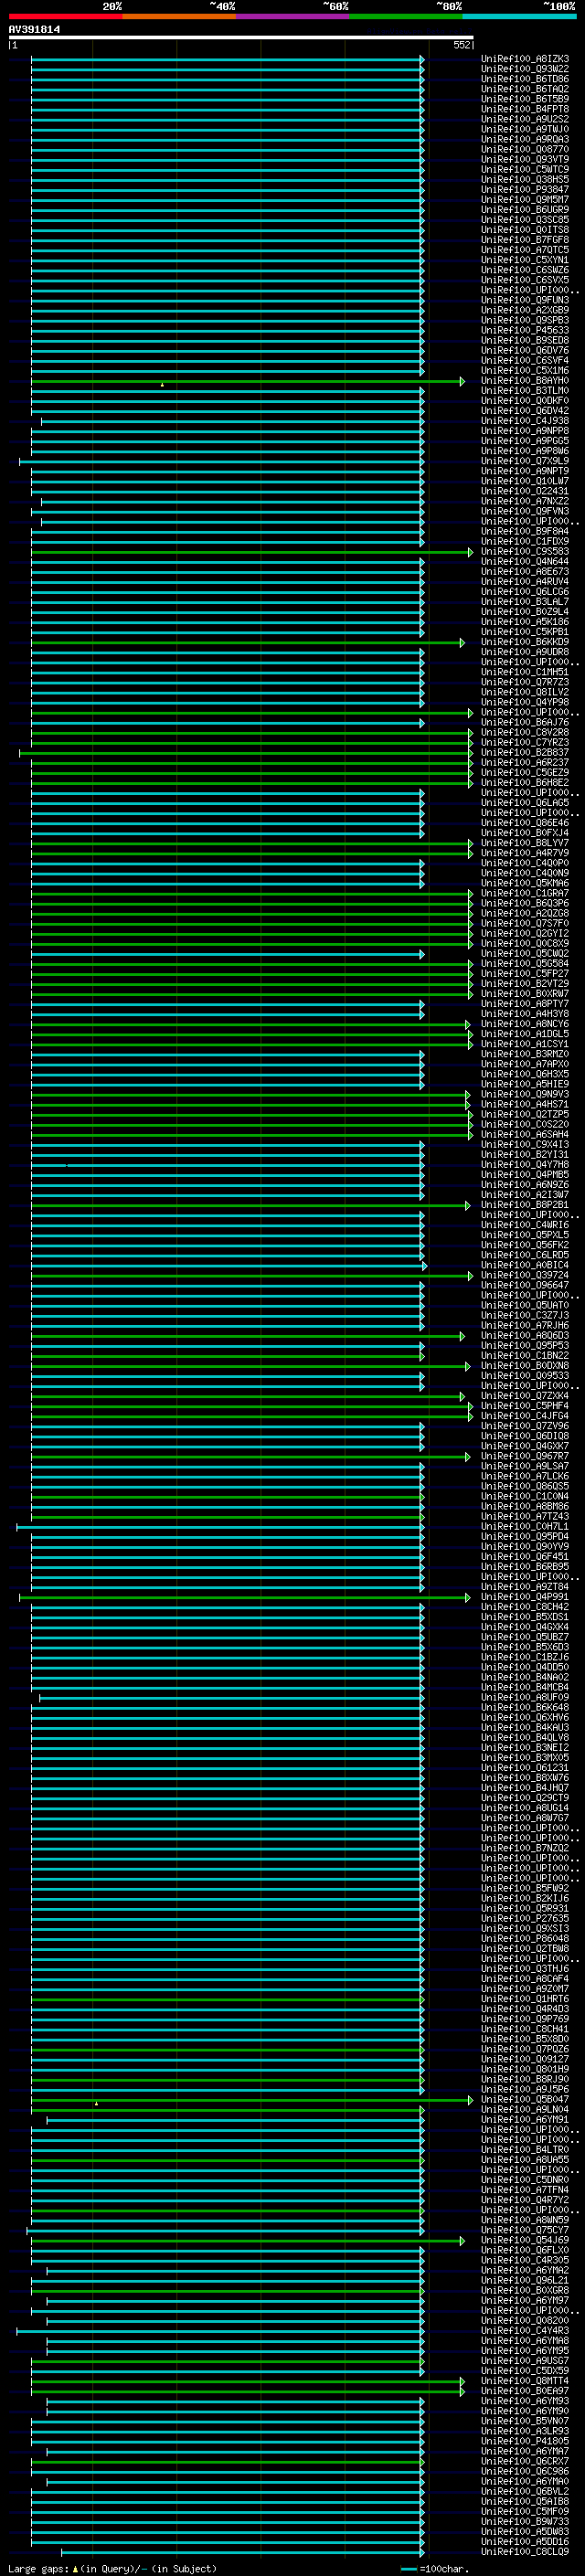Click the green alignment bar of UniRef100_Q54J69
This screenshot has width=585, height=2576.
(x=247, y=2241)
